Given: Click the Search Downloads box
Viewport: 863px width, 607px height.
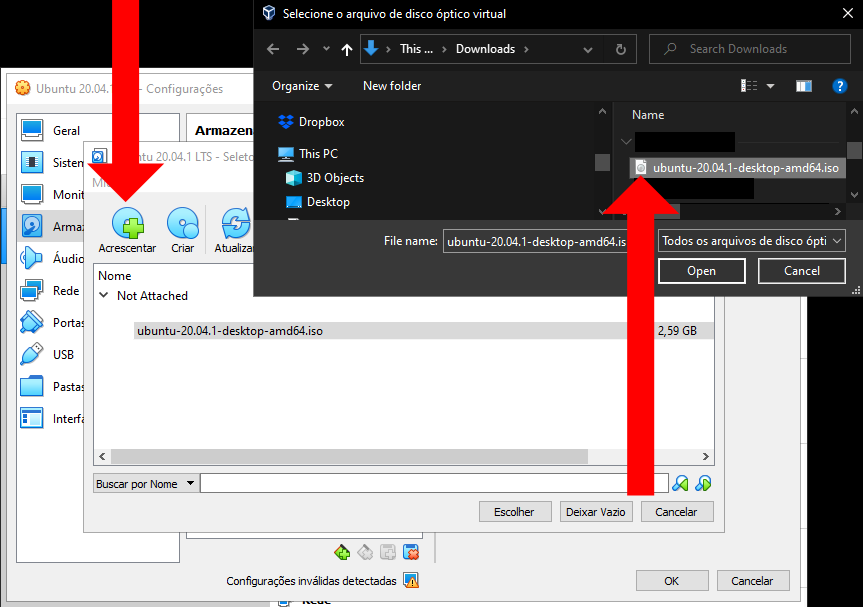Looking at the screenshot, I should tap(750, 49).
